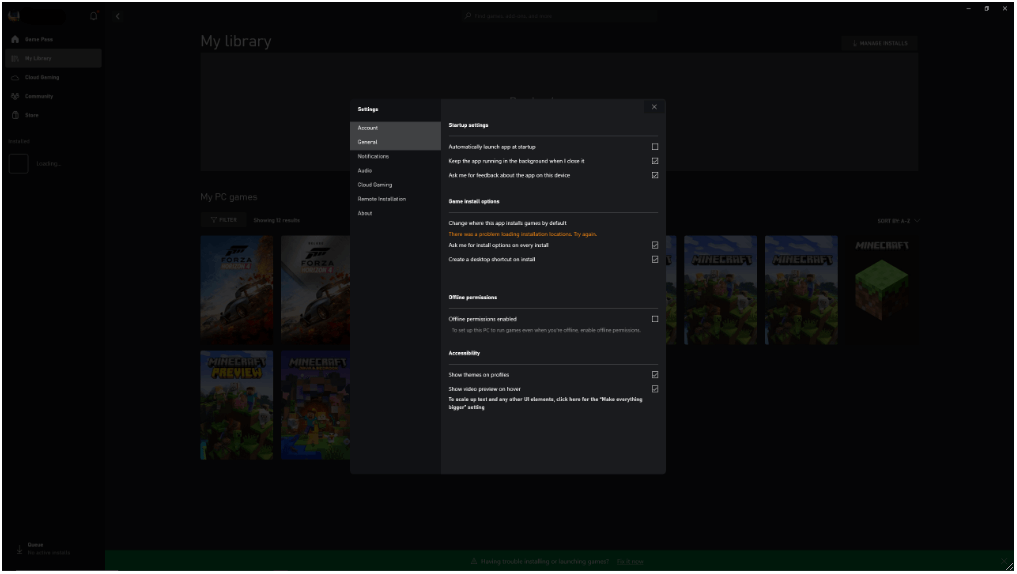Open the Account settings tab
The image size is (1017, 574).
click(395, 128)
